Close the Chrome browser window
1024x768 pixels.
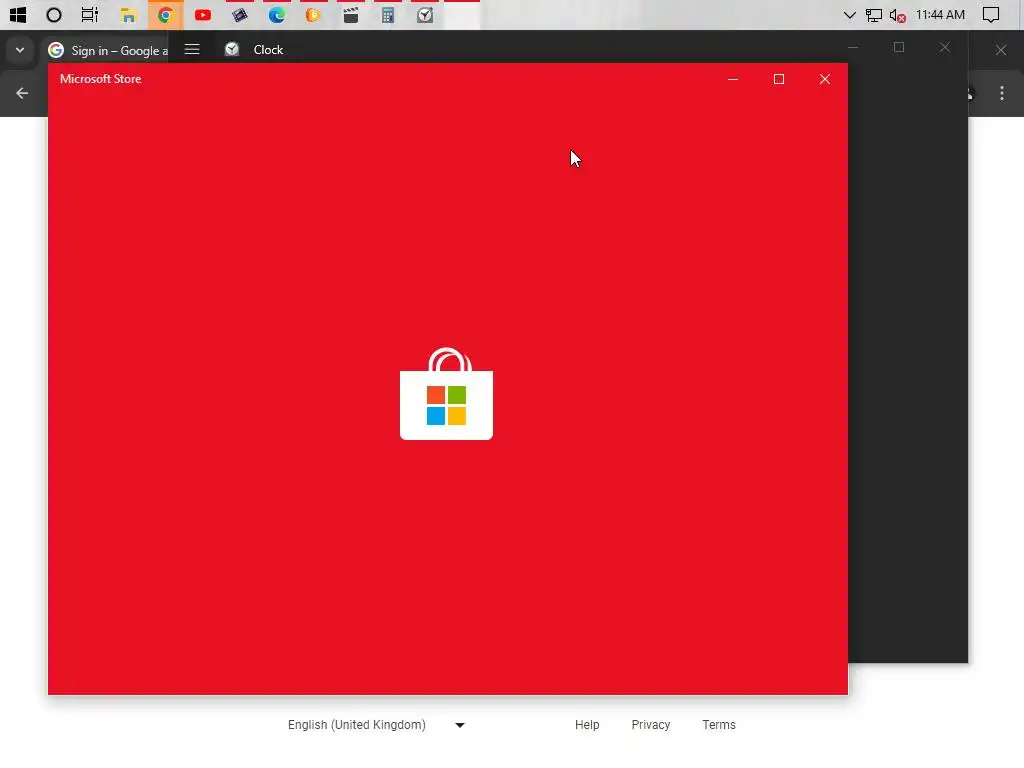coord(1000,50)
